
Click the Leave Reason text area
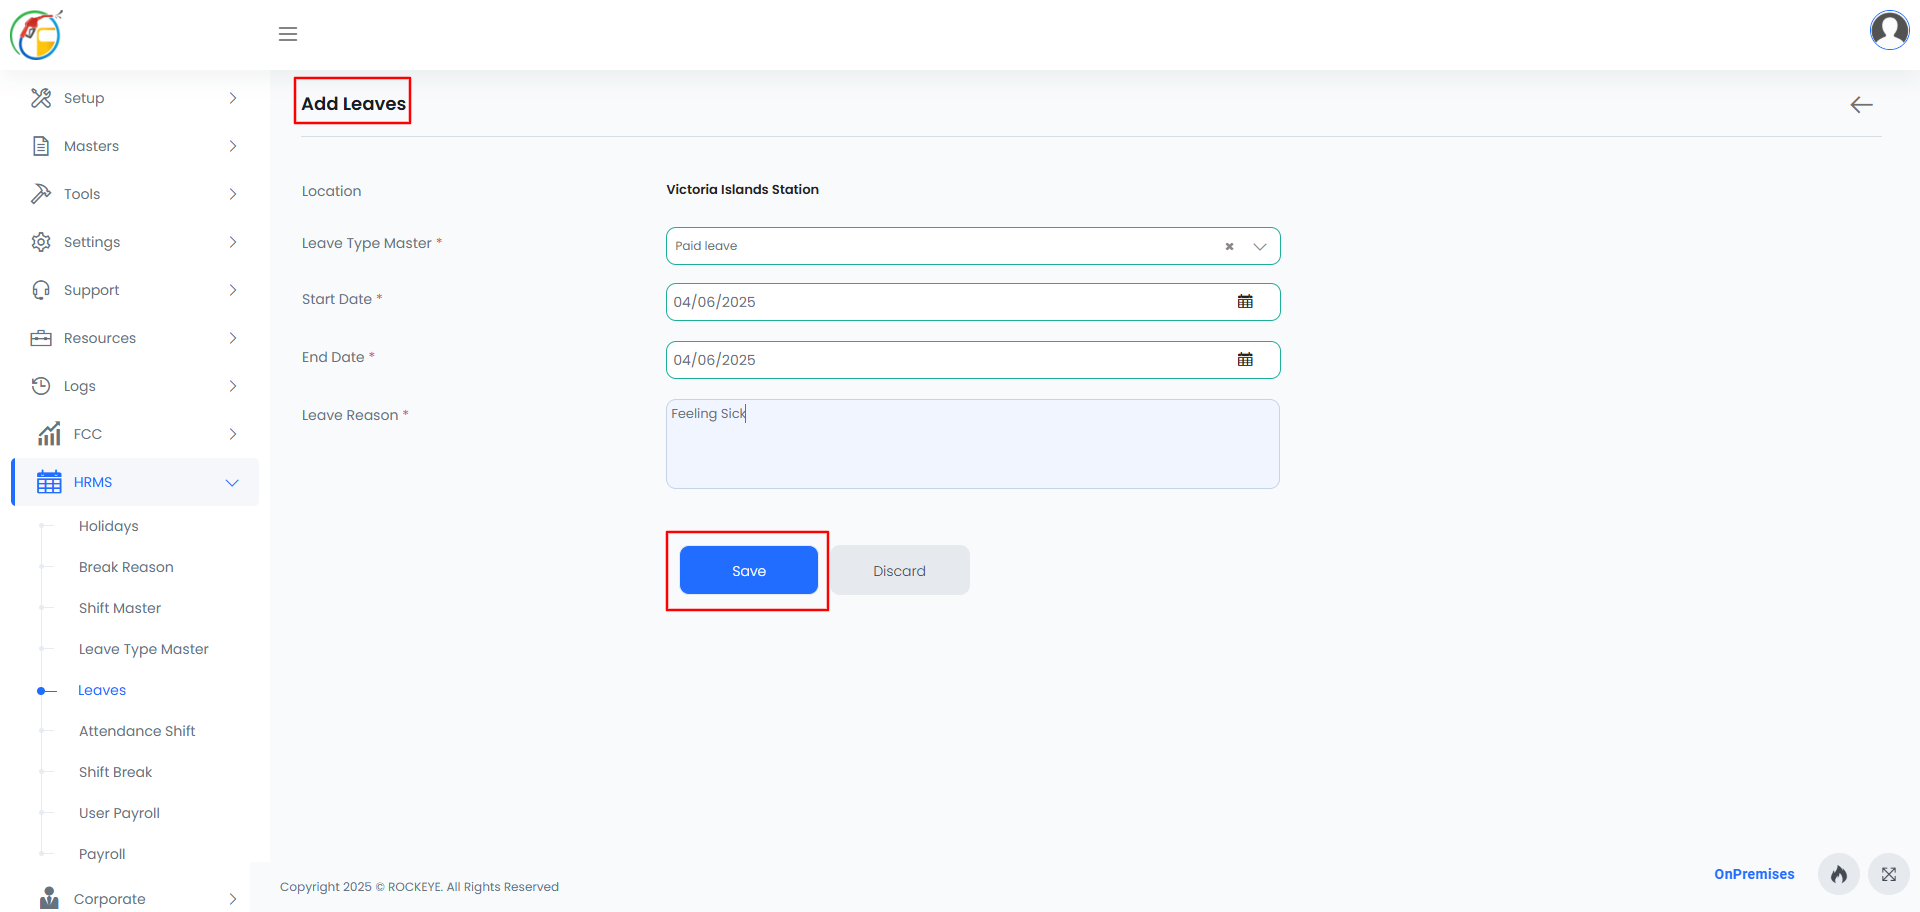click(973, 444)
